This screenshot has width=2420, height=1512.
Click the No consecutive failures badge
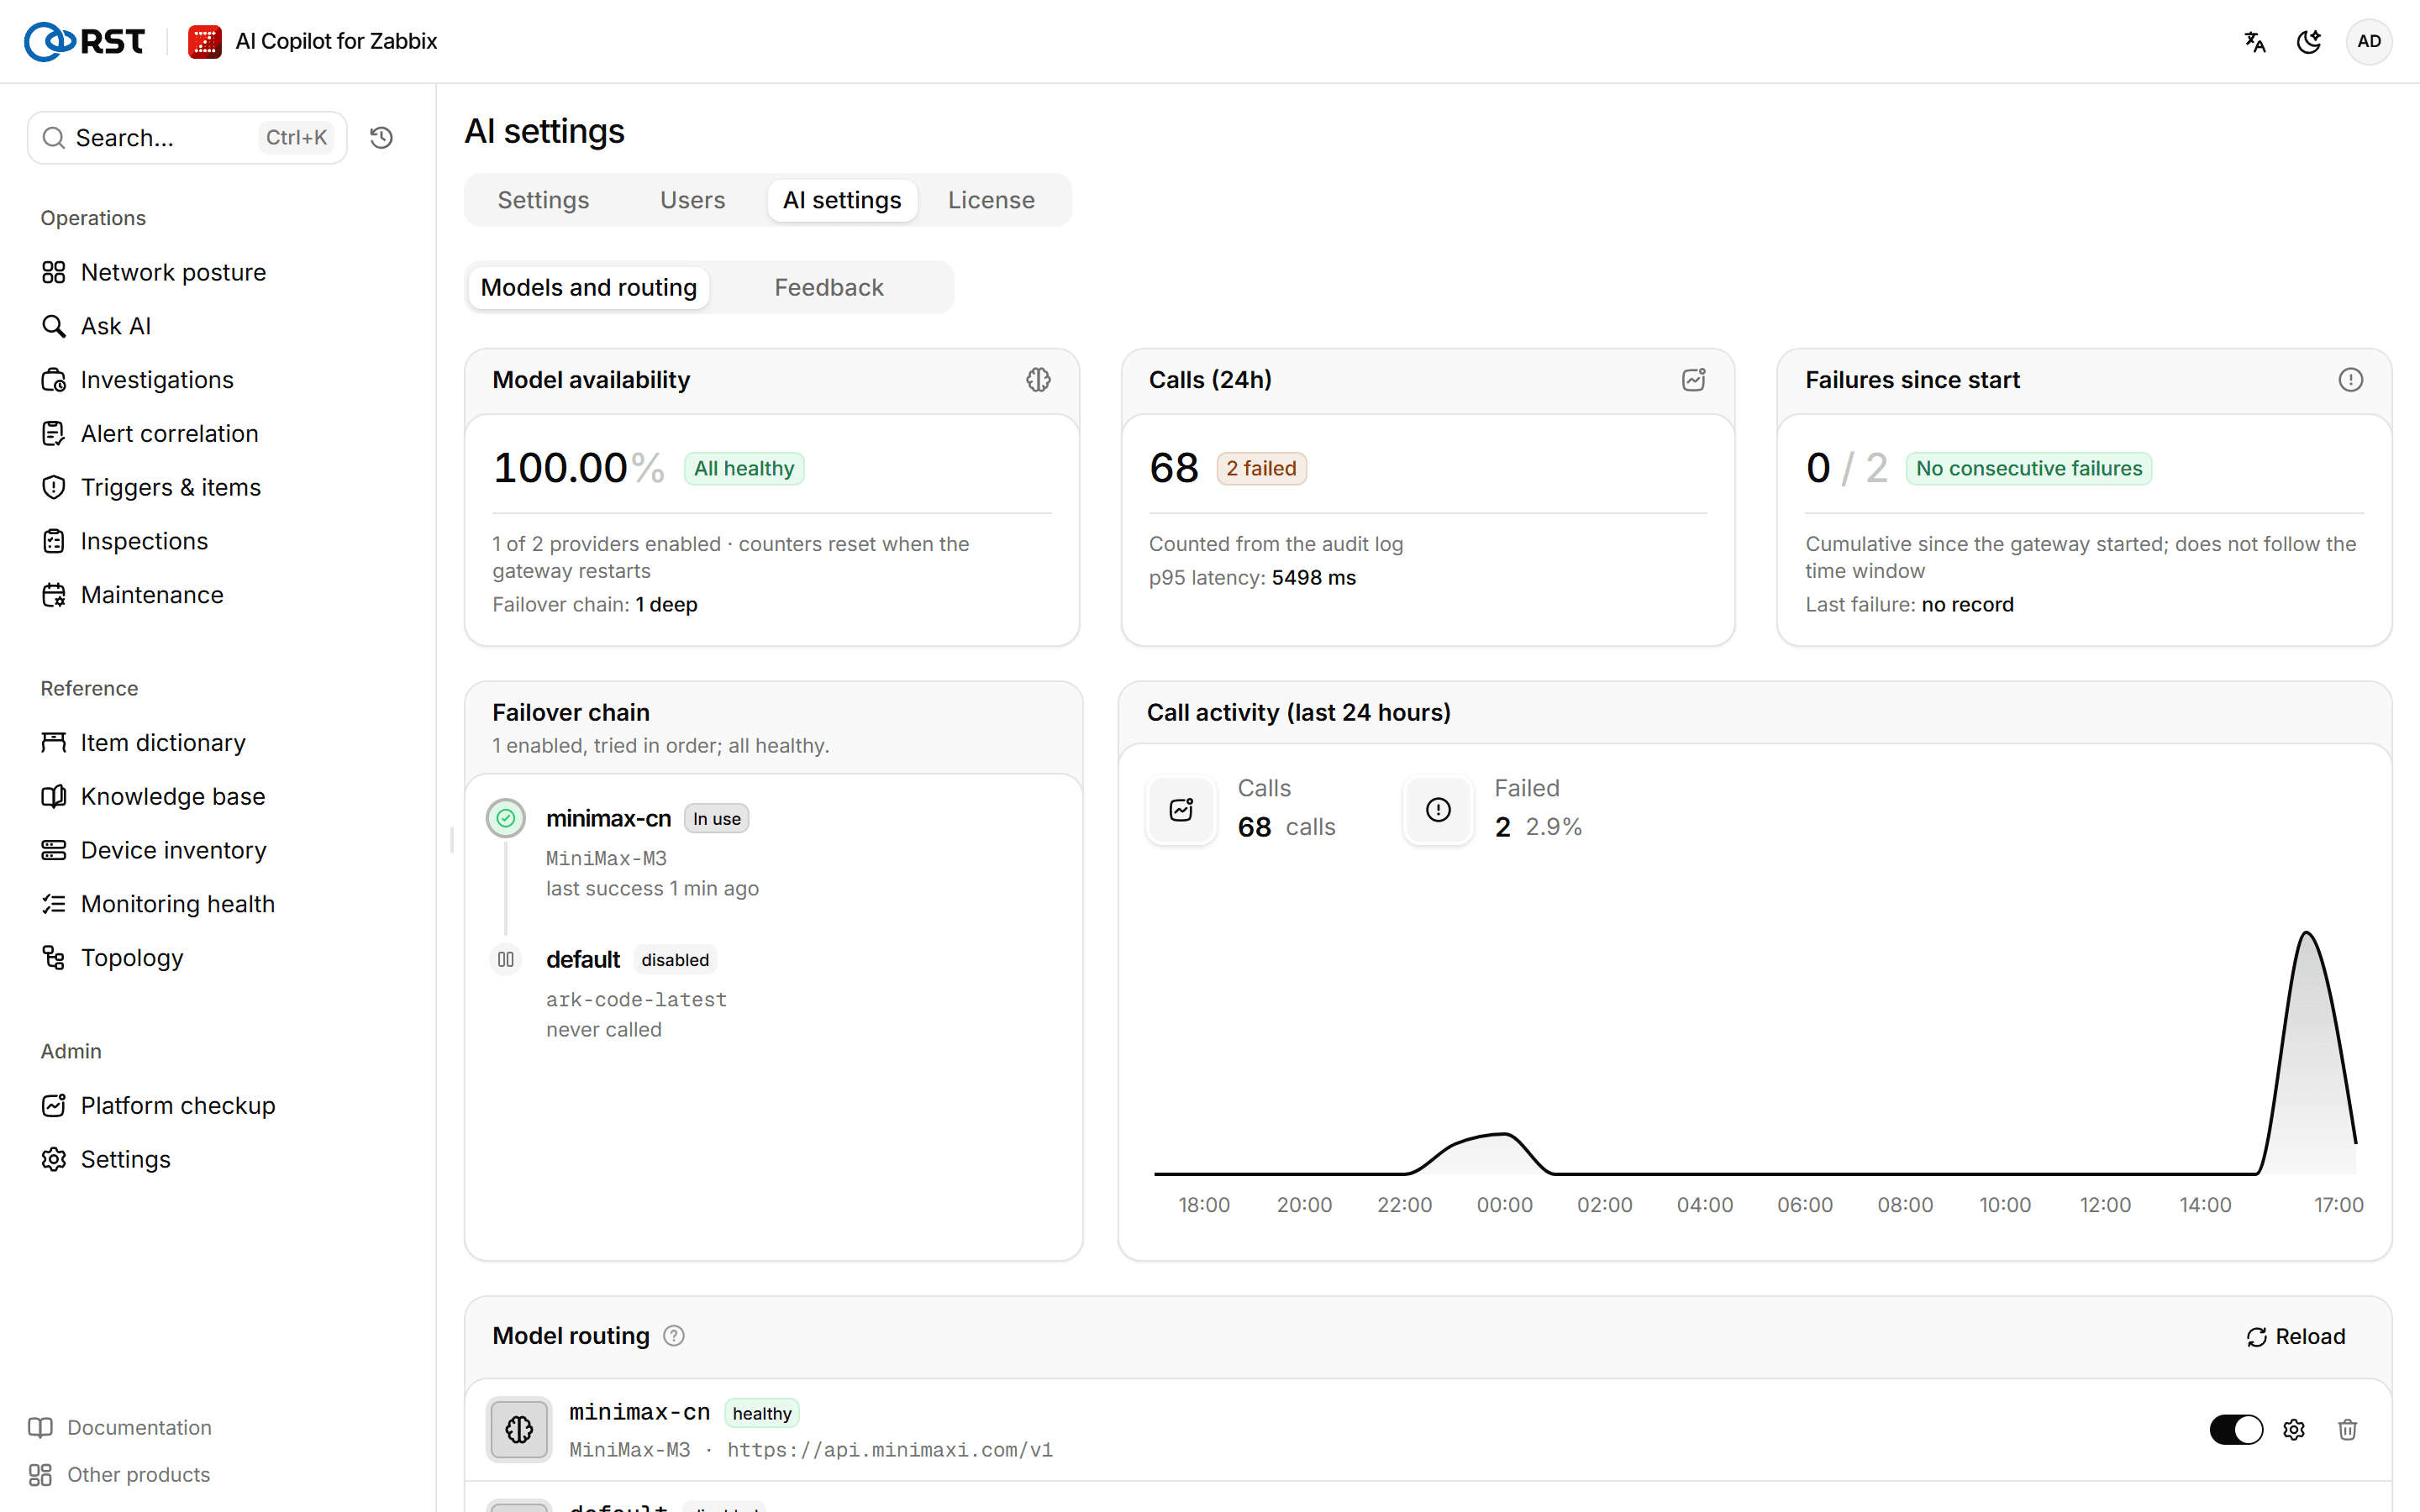click(x=2028, y=469)
